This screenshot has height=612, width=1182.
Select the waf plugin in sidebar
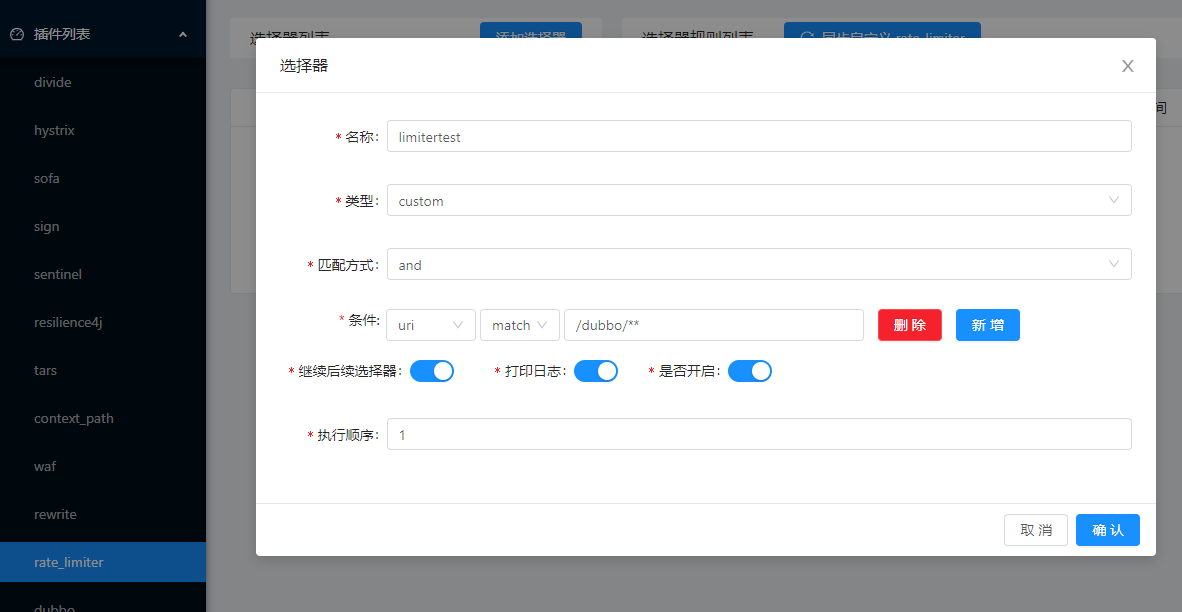(x=45, y=466)
